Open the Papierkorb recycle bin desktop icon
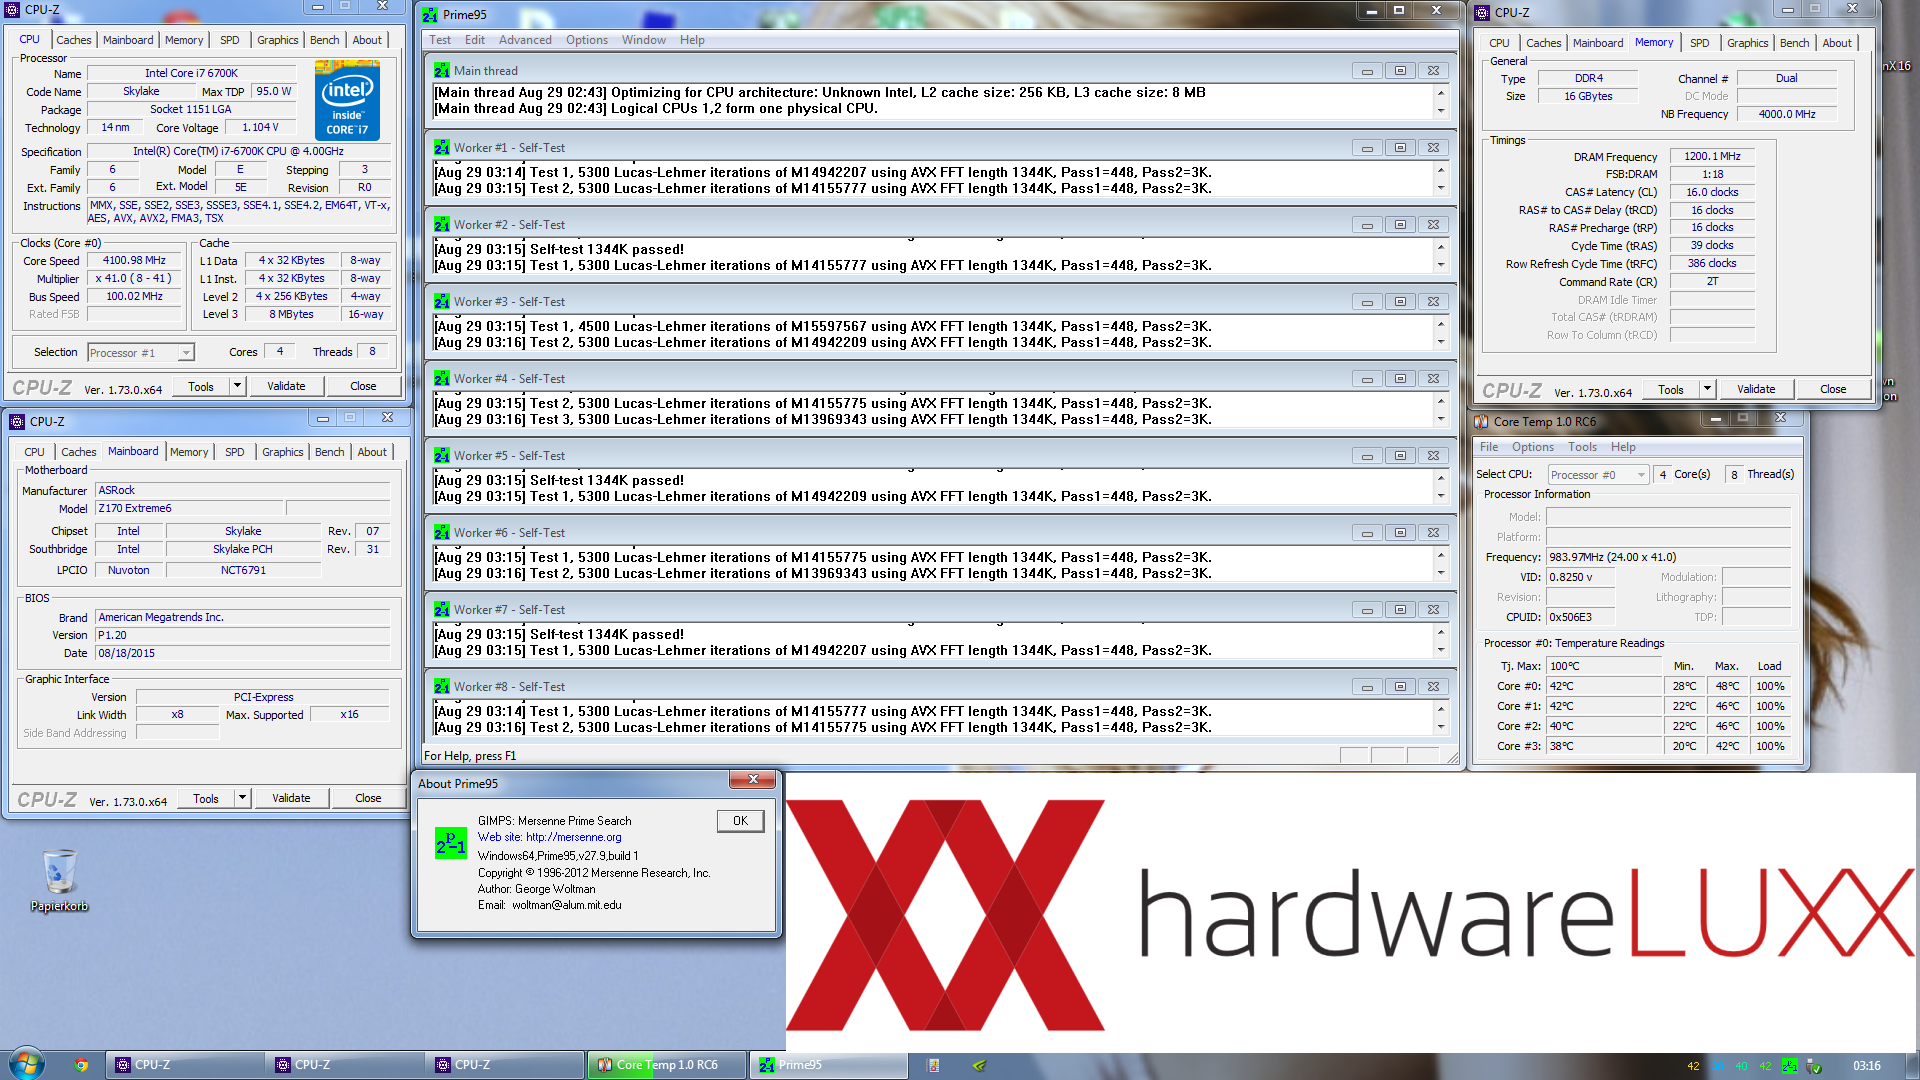Viewport: 1920px width, 1080px height. pyautogui.click(x=60, y=880)
